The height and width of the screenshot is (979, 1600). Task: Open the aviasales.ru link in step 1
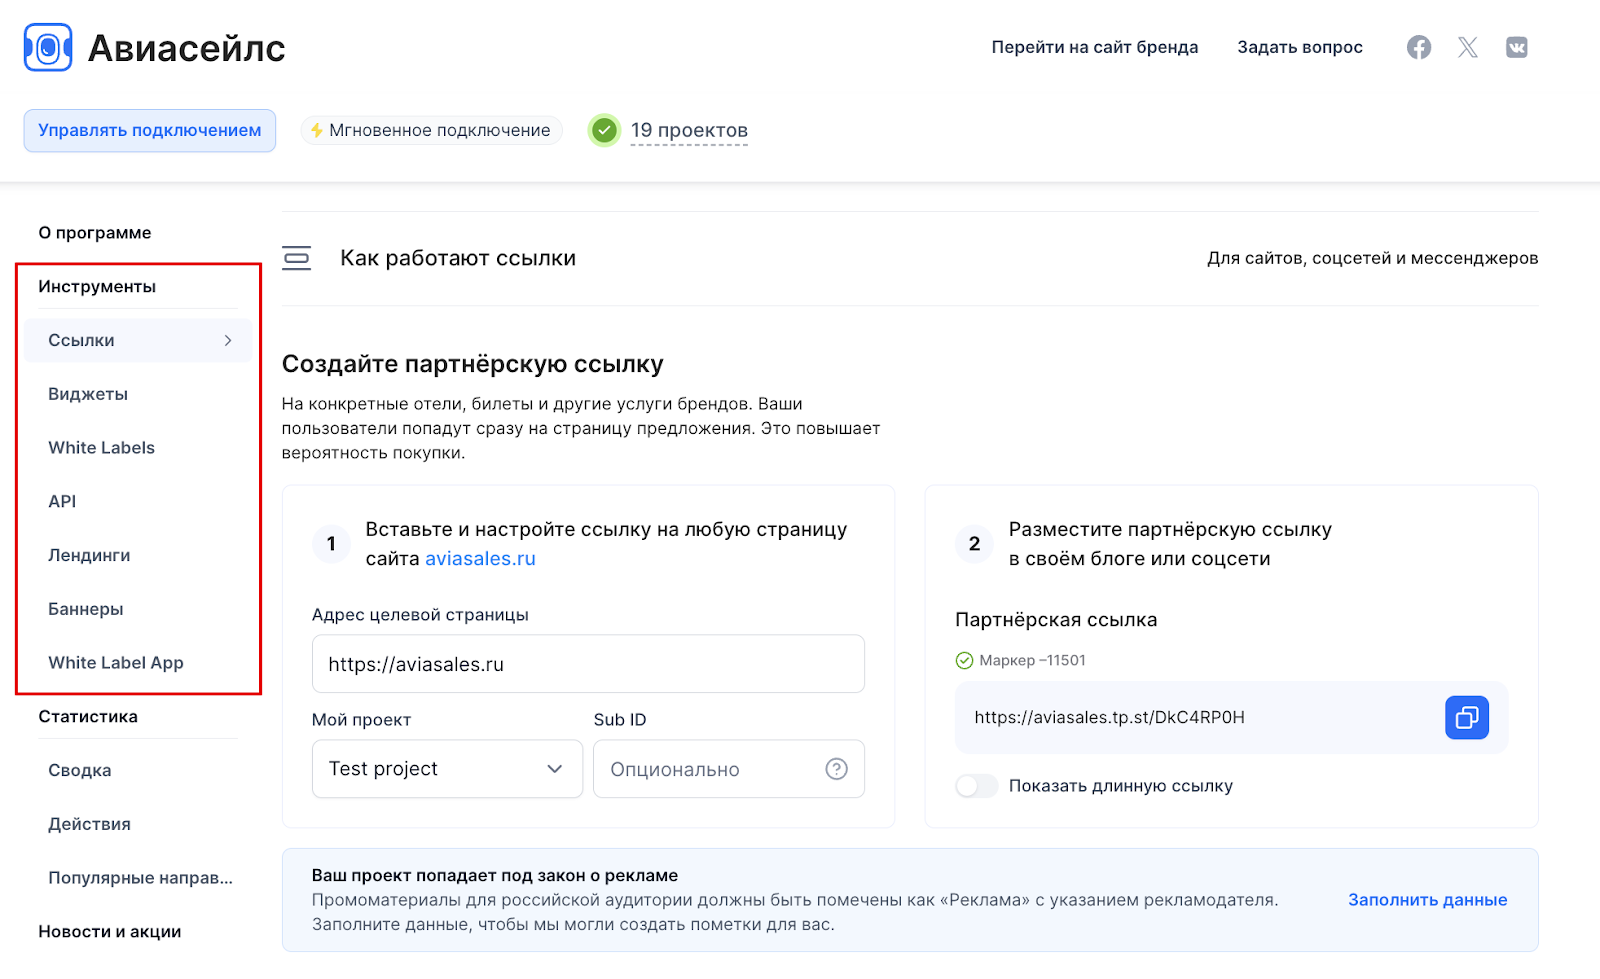(480, 559)
